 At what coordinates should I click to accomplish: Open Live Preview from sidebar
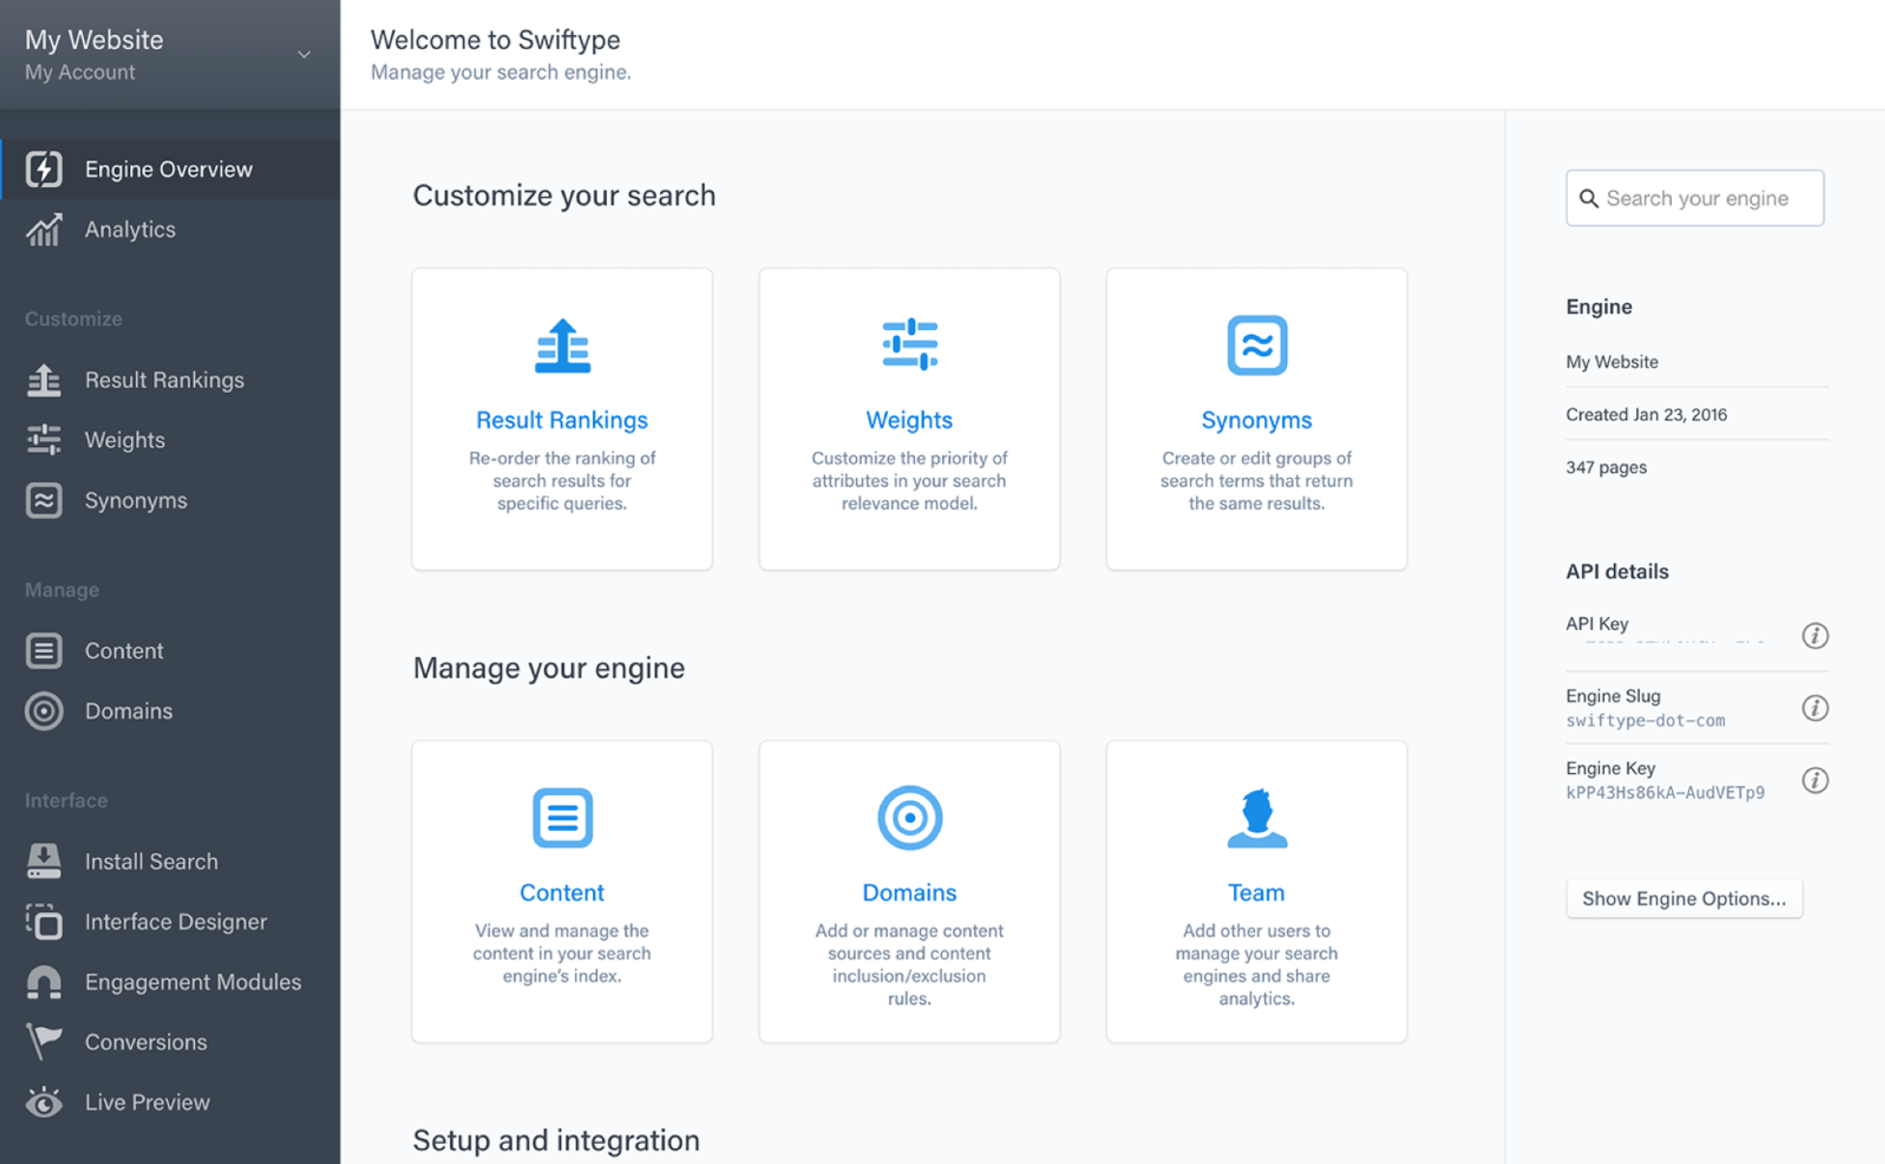pos(147,1102)
